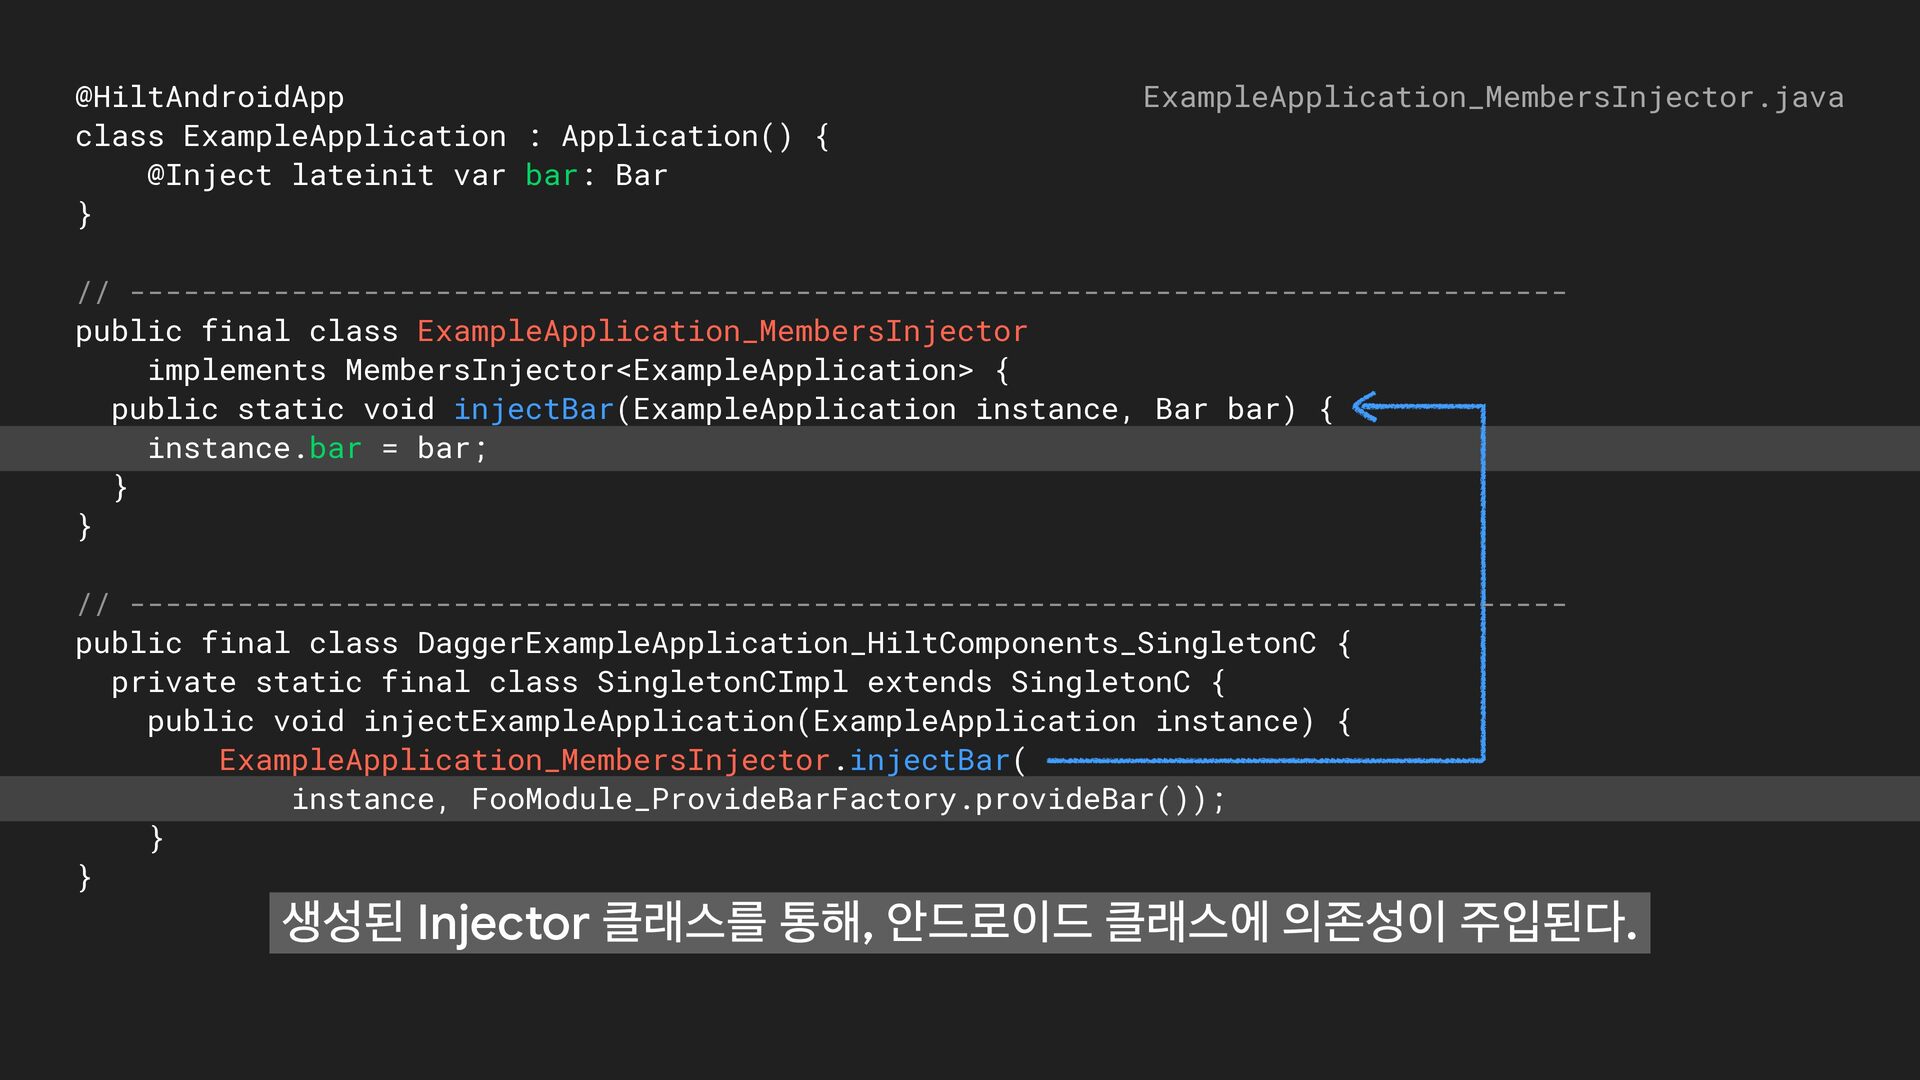Click MembersInjector<ExampleApplication> in the implements clause
Screen dimensions: 1920x1080
point(658,370)
